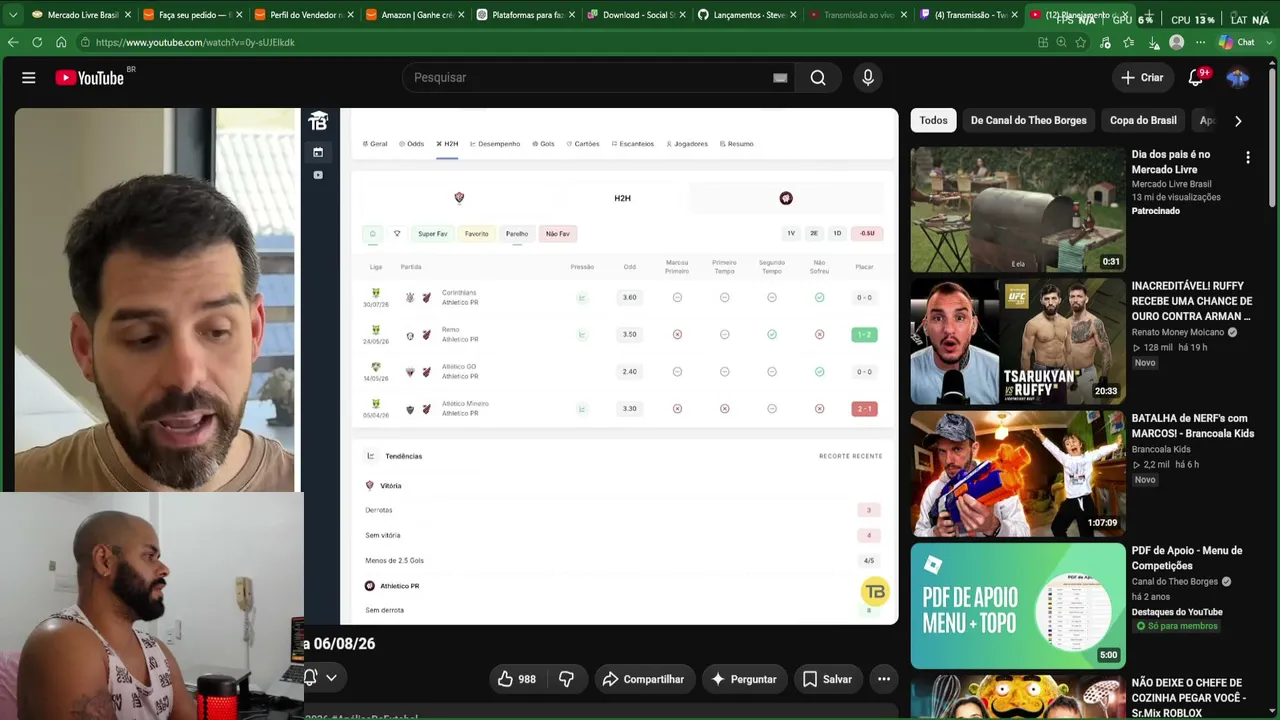Screen dimensions: 1280x720
Task: Click the 2 - 1 score badge
Action: pyautogui.click(x=864, y=409)
